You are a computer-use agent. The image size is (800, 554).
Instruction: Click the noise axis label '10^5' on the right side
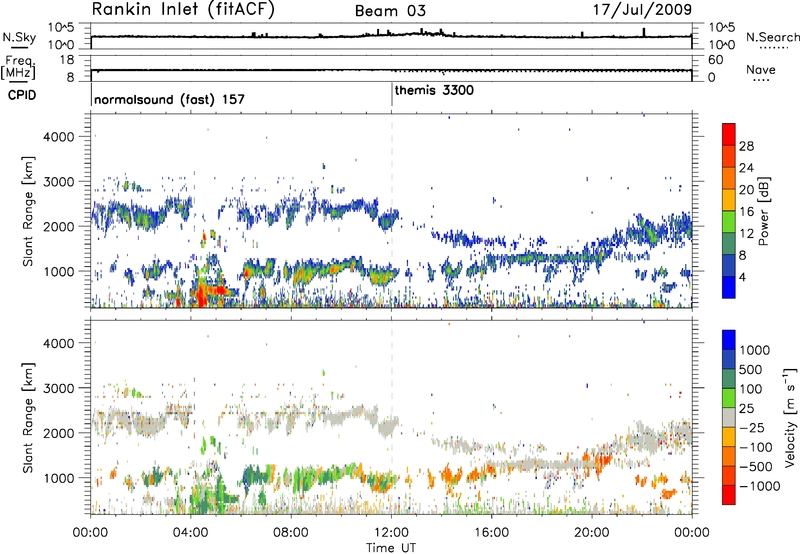722,27
